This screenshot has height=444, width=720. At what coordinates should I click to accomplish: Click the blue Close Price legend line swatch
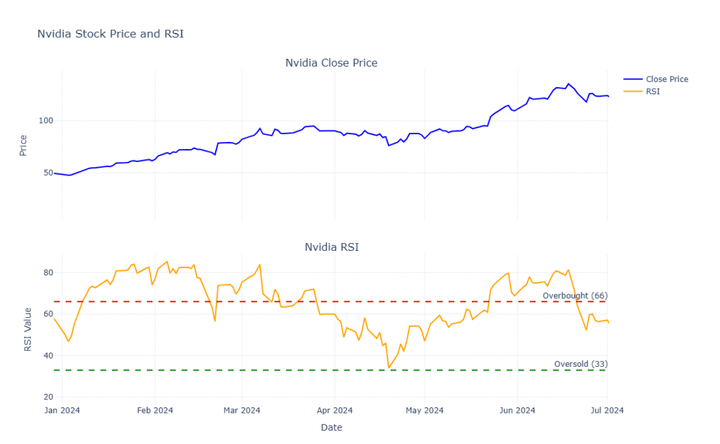pos(633,78)
